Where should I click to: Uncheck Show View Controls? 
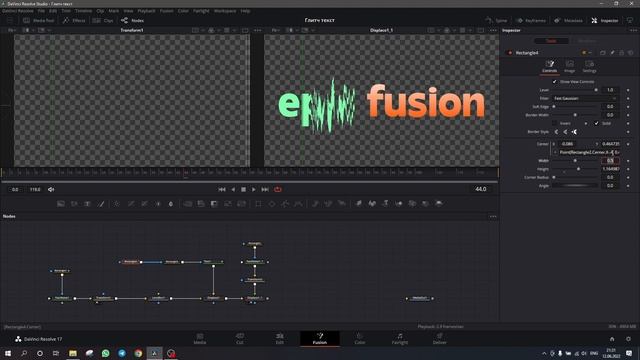coord(554,82)
